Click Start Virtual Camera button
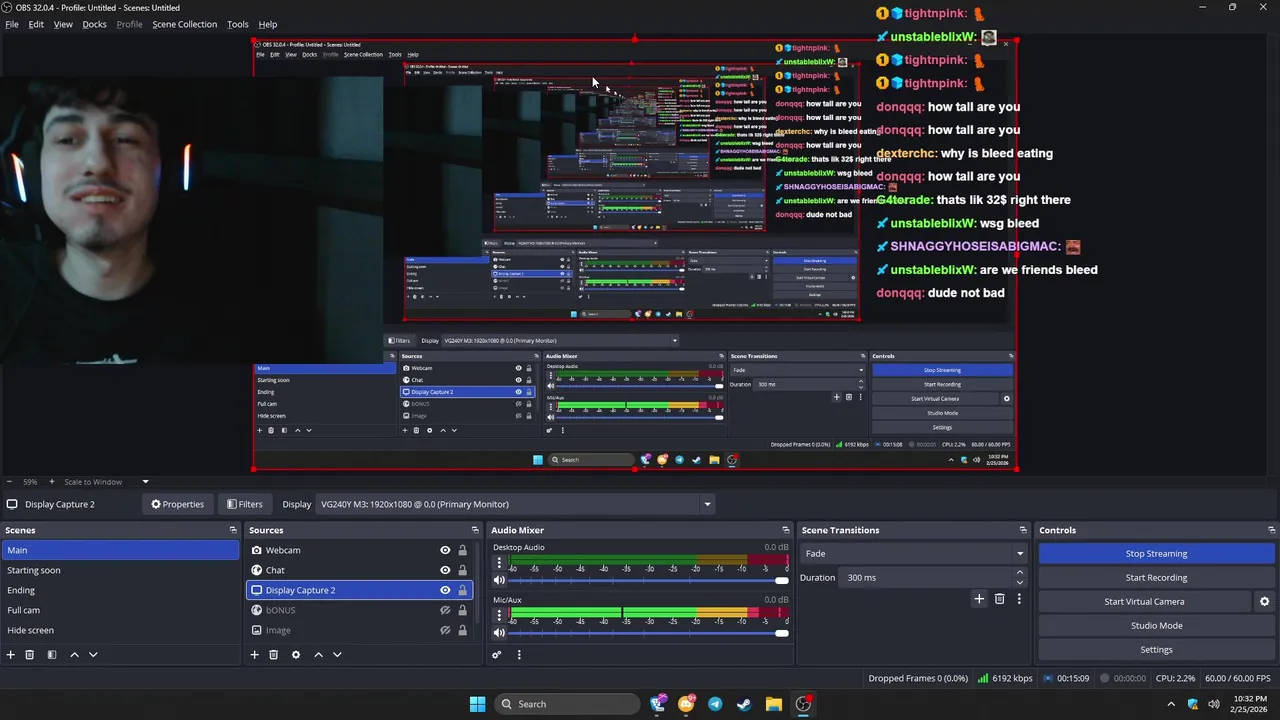Screen dimensions: 1280x720 pyautogui.click(x=1144, y=601)
